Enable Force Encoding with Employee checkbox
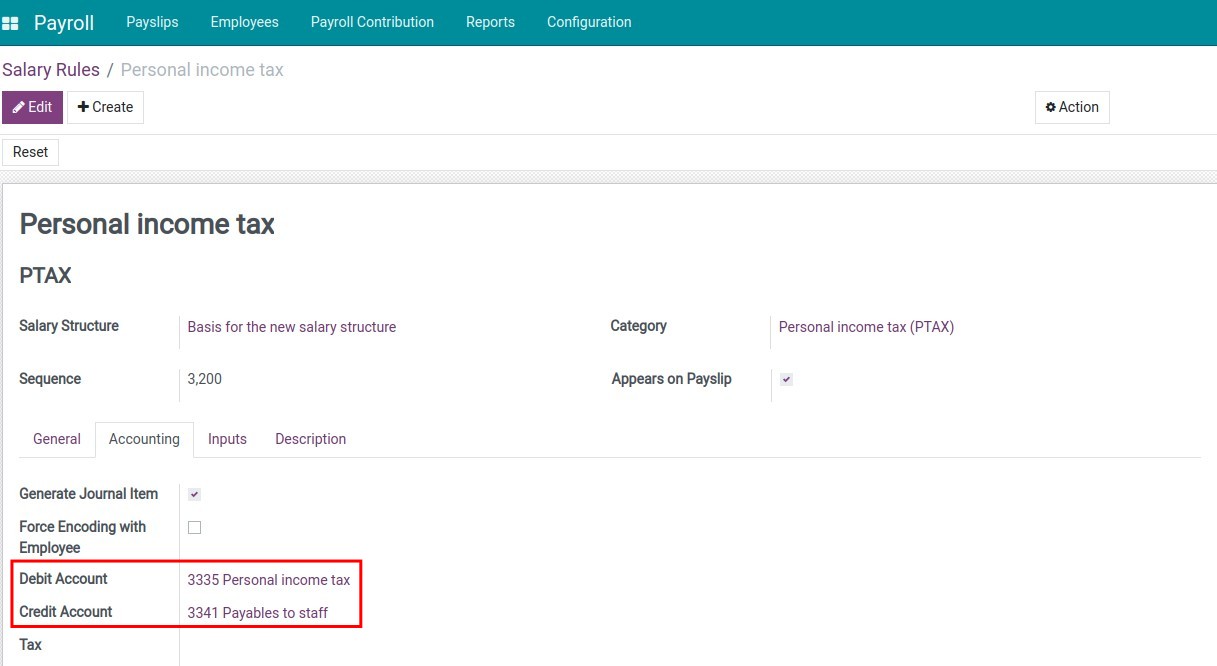The height and width of the screenshot is (666, 1217). point(194,527)
